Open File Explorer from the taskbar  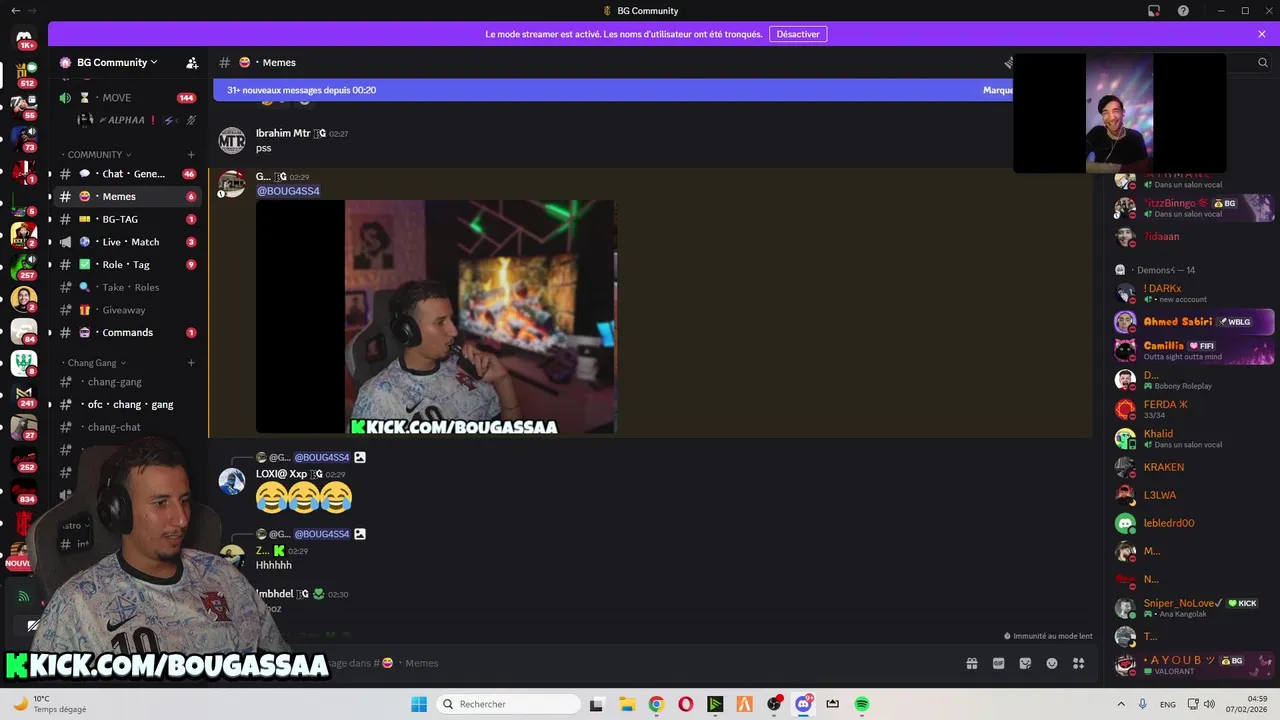[626, 704]
